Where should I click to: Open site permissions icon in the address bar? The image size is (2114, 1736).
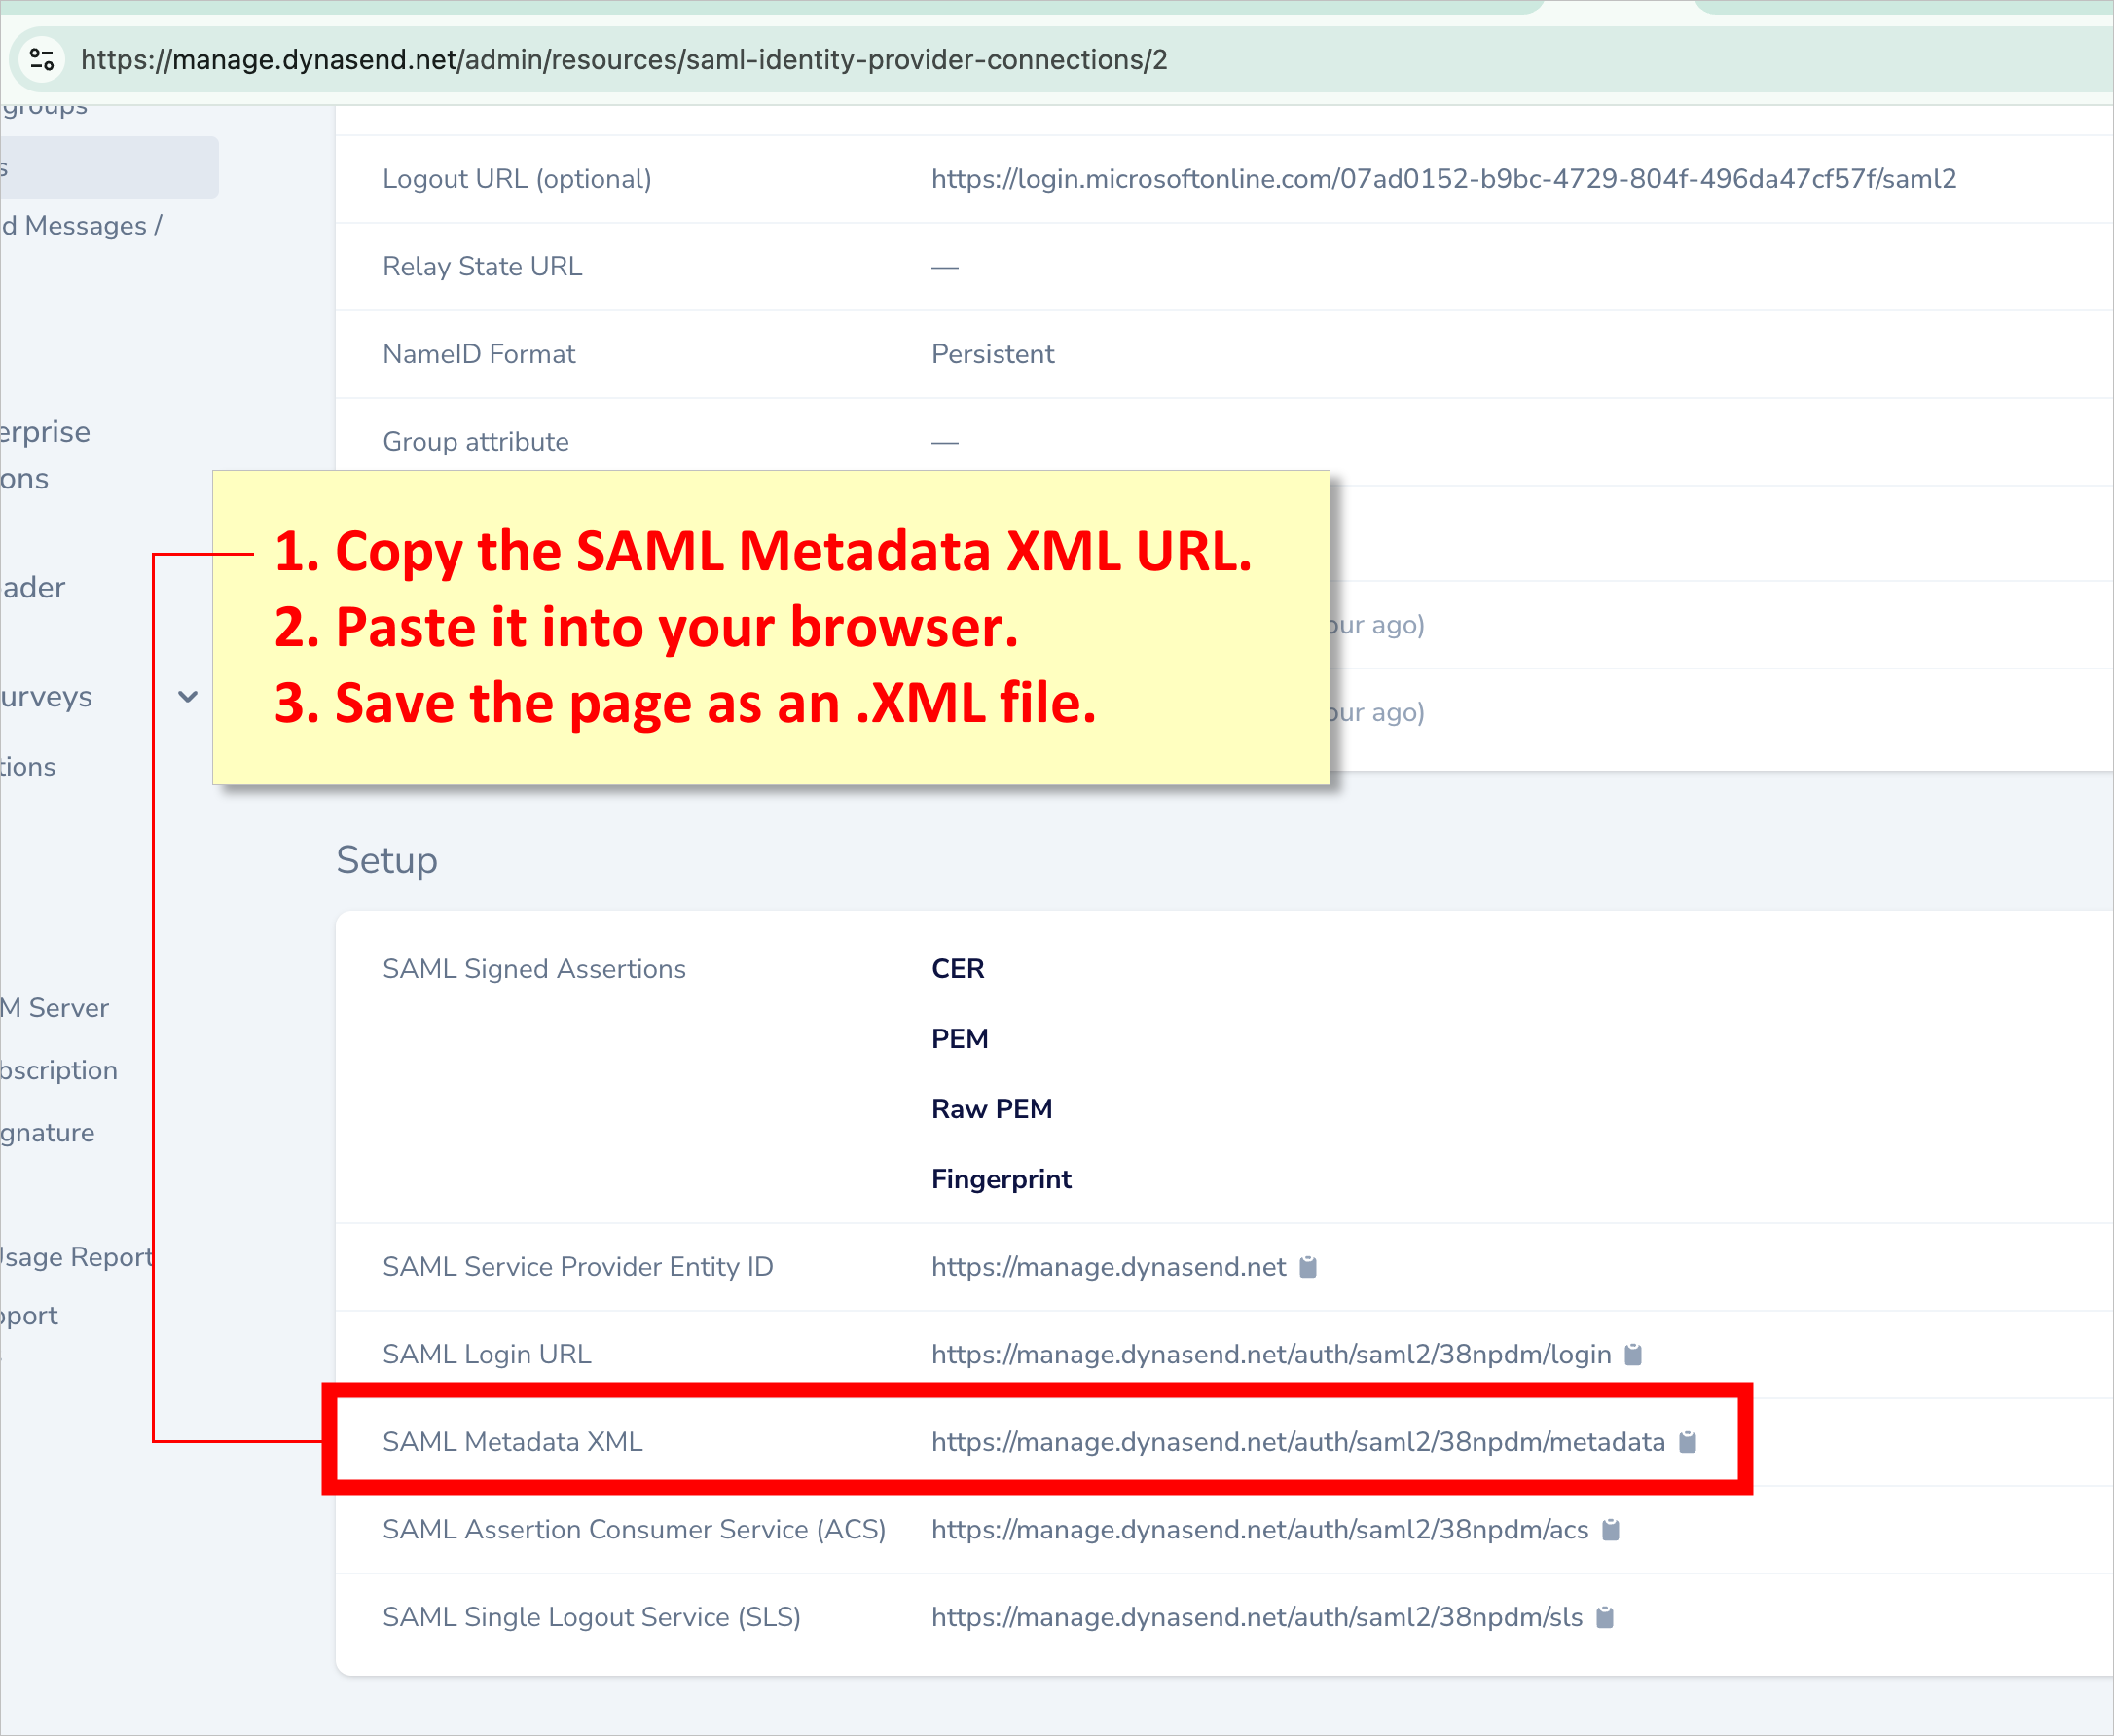(41, 59)
